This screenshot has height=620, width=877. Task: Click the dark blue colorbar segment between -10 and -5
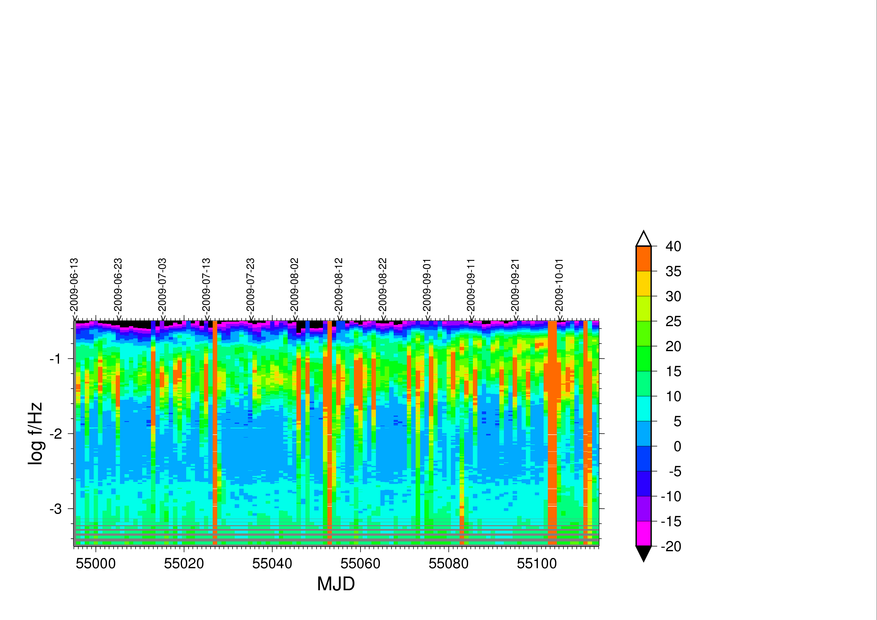tap(644, 484)
